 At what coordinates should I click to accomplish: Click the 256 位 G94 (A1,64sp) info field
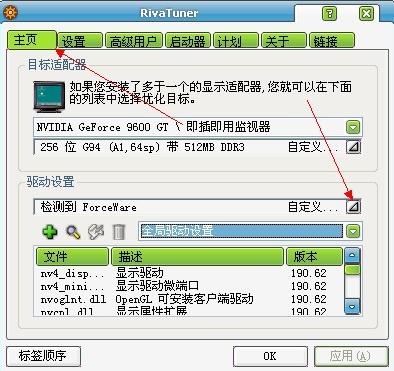(x=189, y=147)
